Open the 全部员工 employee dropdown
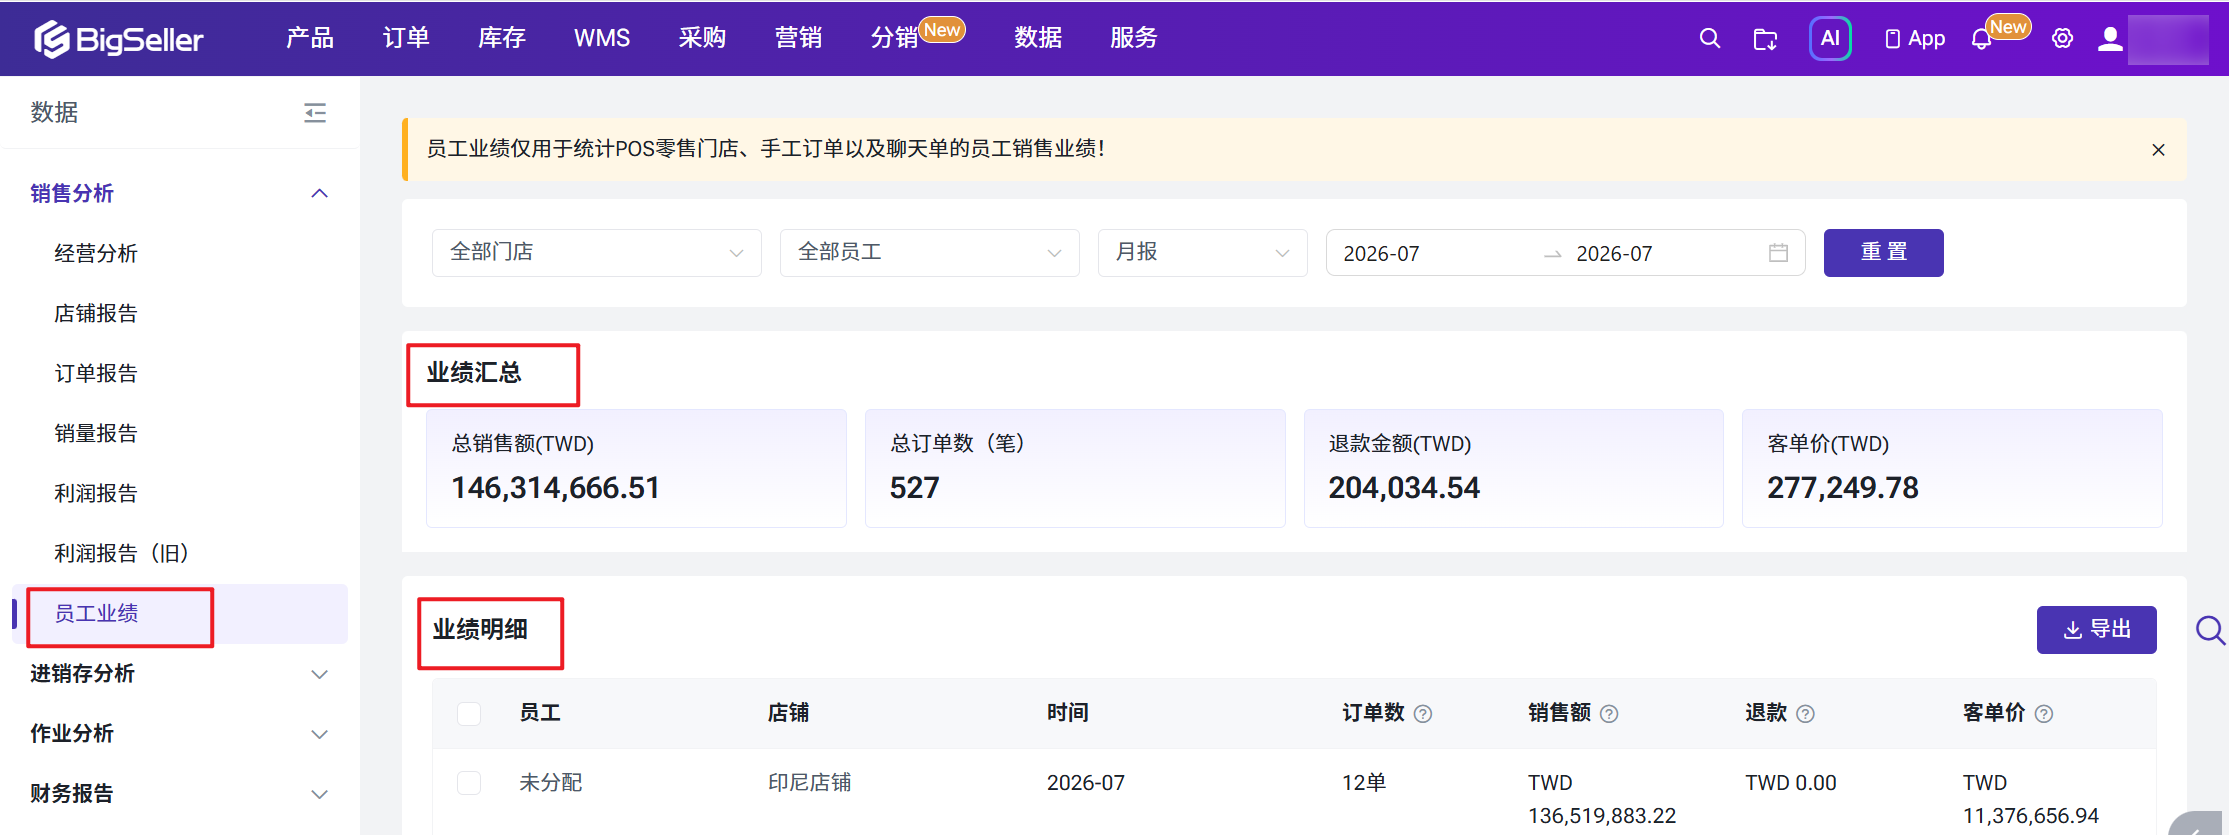Screen dimensions: 2229x835 [x=930, y=253]
